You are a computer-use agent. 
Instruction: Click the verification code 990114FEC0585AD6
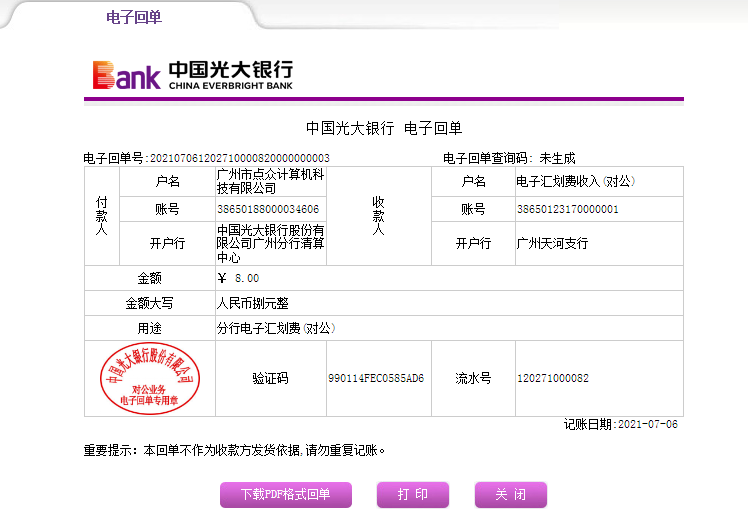point(376,379)
